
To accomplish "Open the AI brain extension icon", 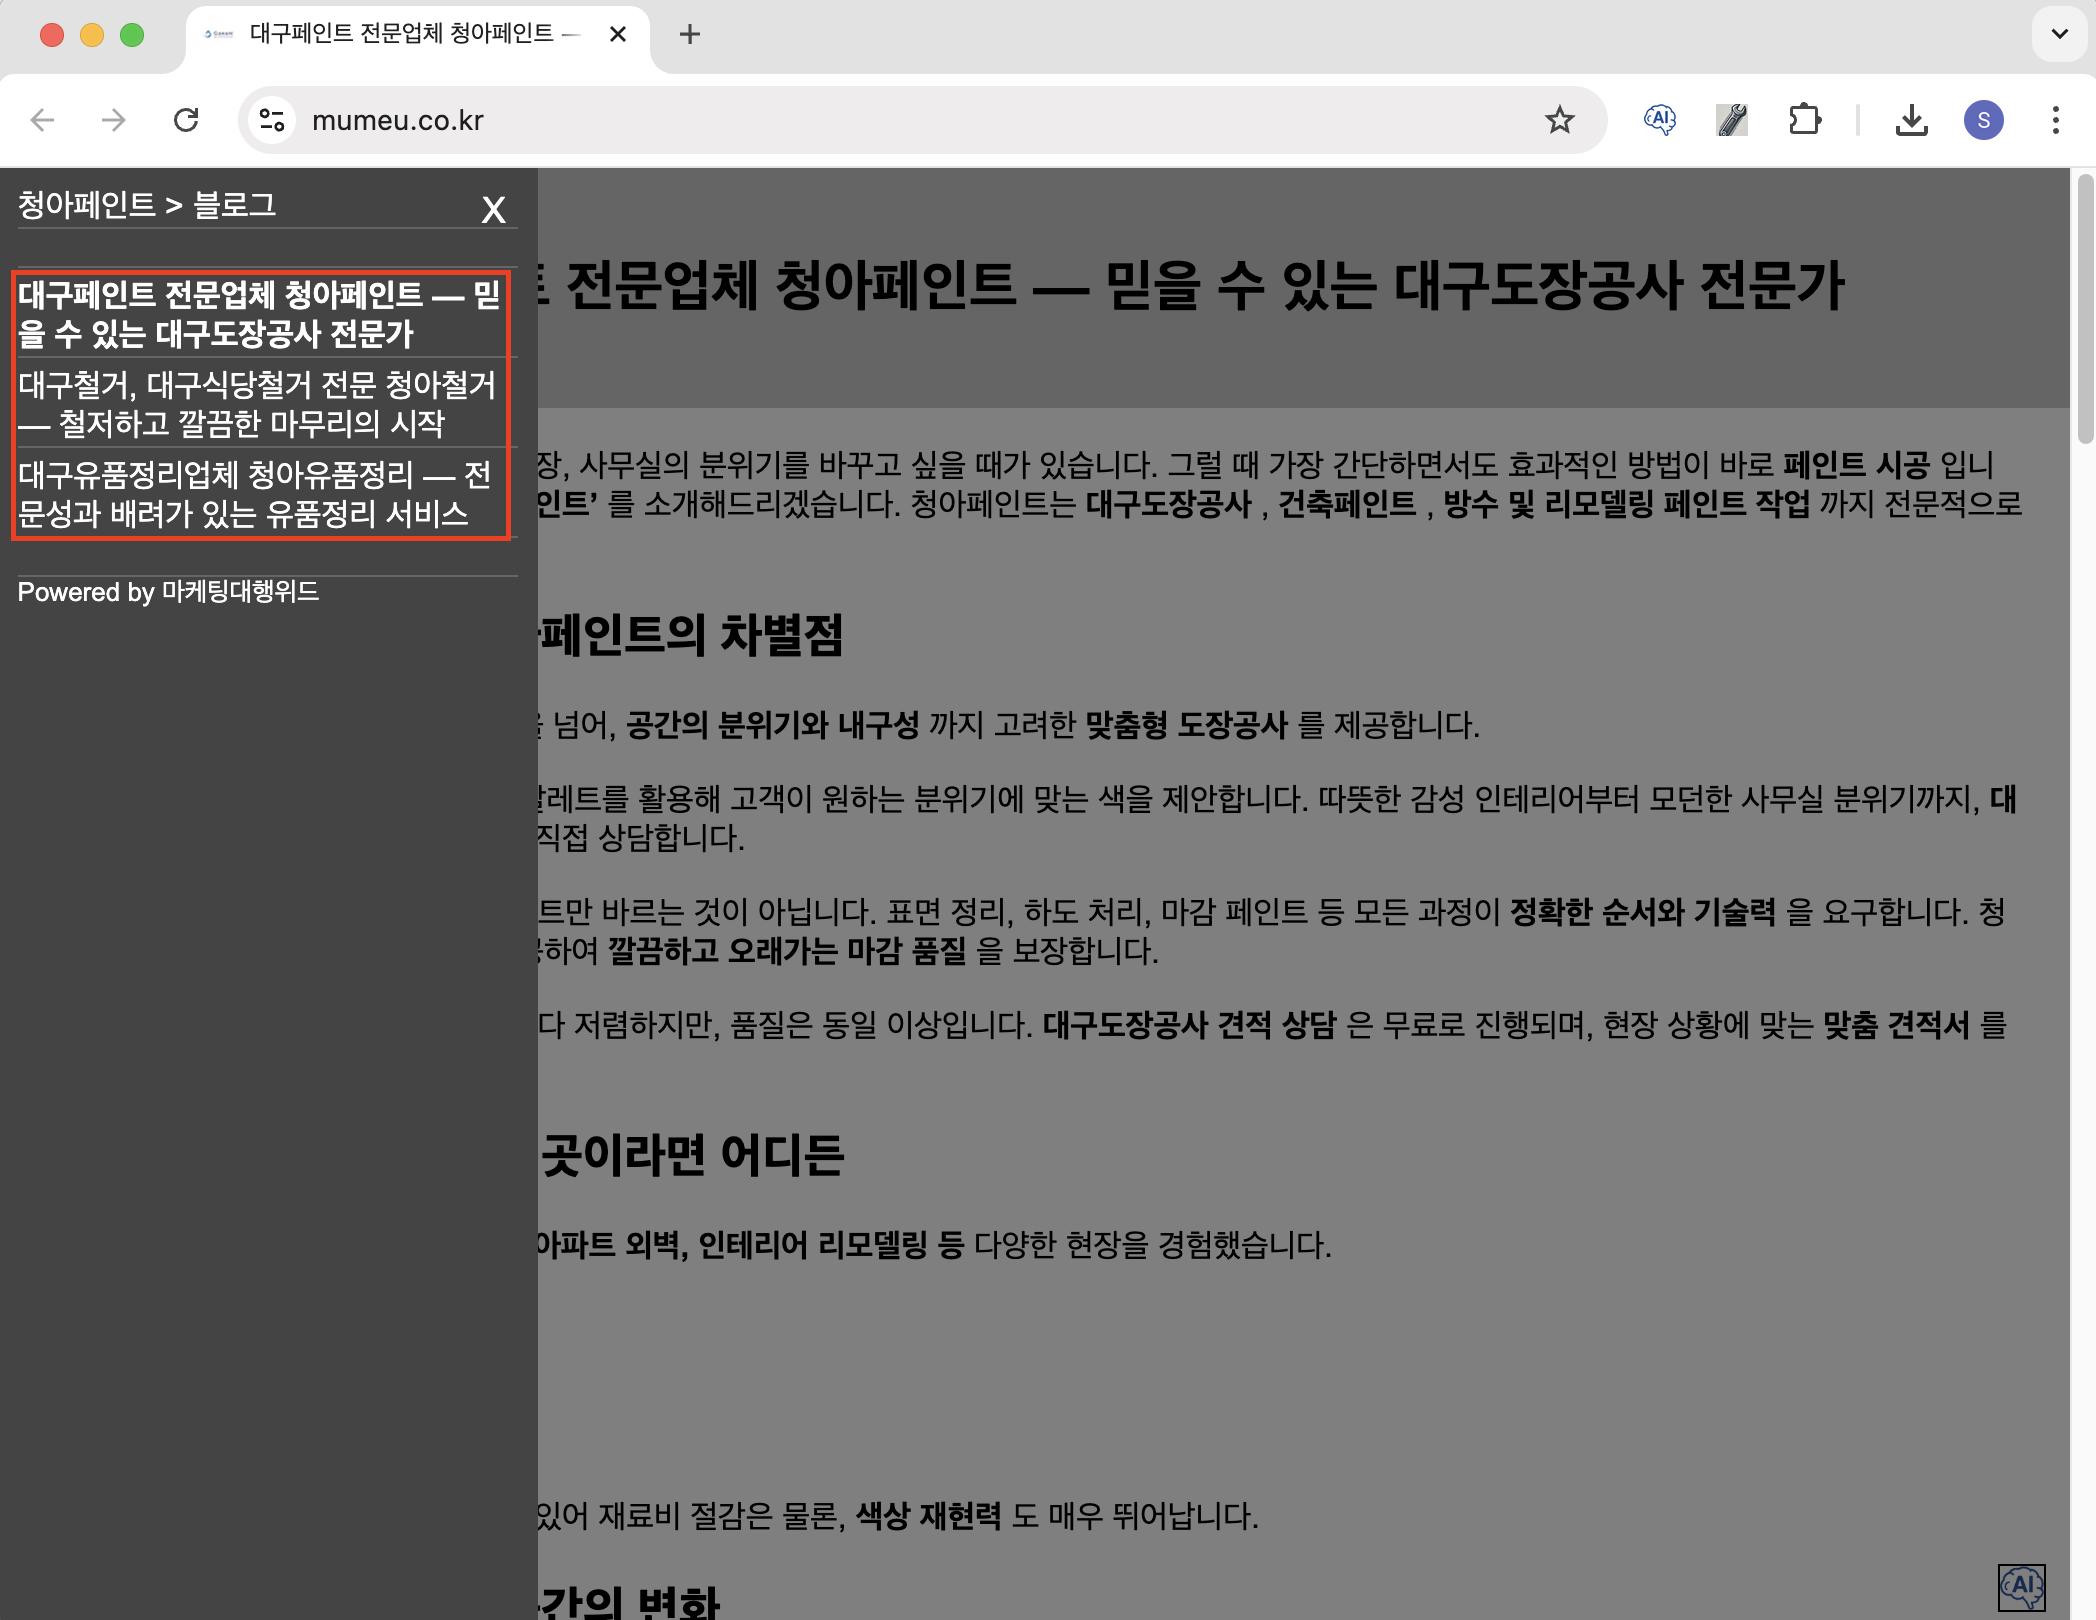I will 1660,121.
